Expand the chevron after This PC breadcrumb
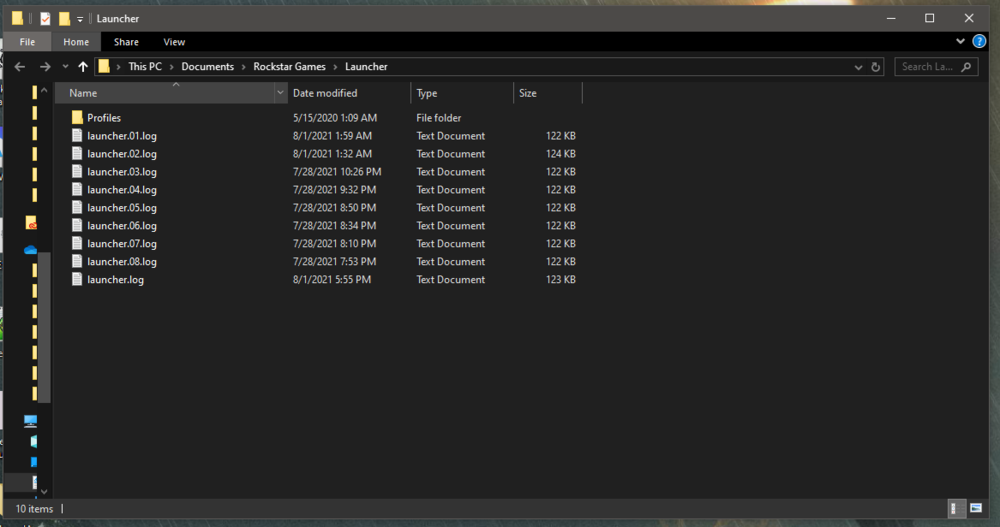Screen dimensions: 1000x527 [172, 67]
